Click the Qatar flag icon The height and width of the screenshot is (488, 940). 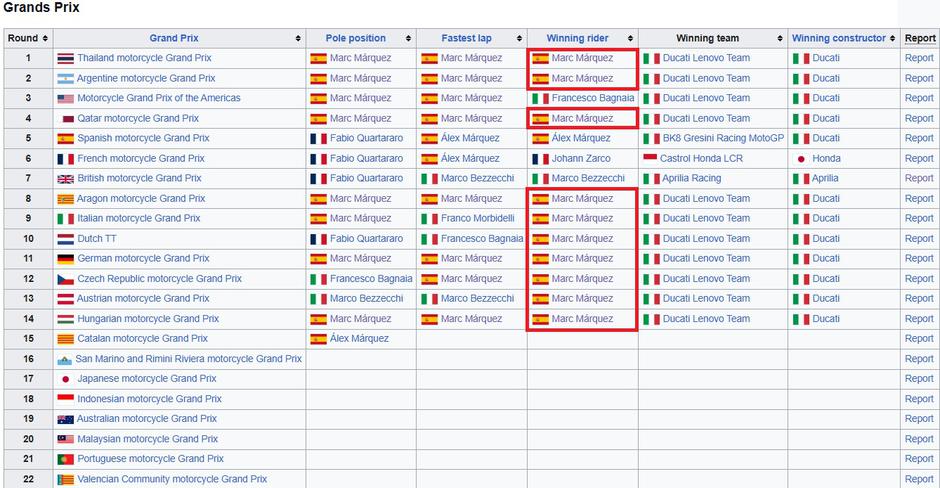(x=68, y=118)
